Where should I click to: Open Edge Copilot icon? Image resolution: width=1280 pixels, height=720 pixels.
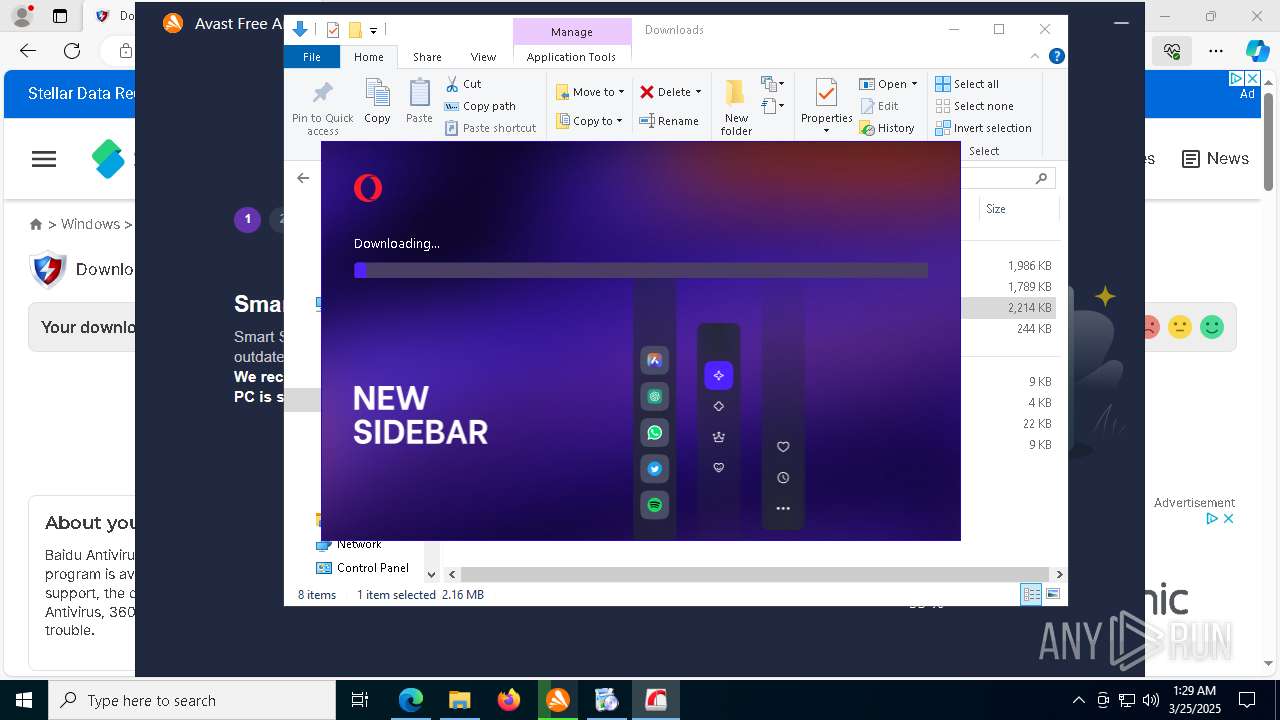pyautogui.click(x=1257, y=50)
